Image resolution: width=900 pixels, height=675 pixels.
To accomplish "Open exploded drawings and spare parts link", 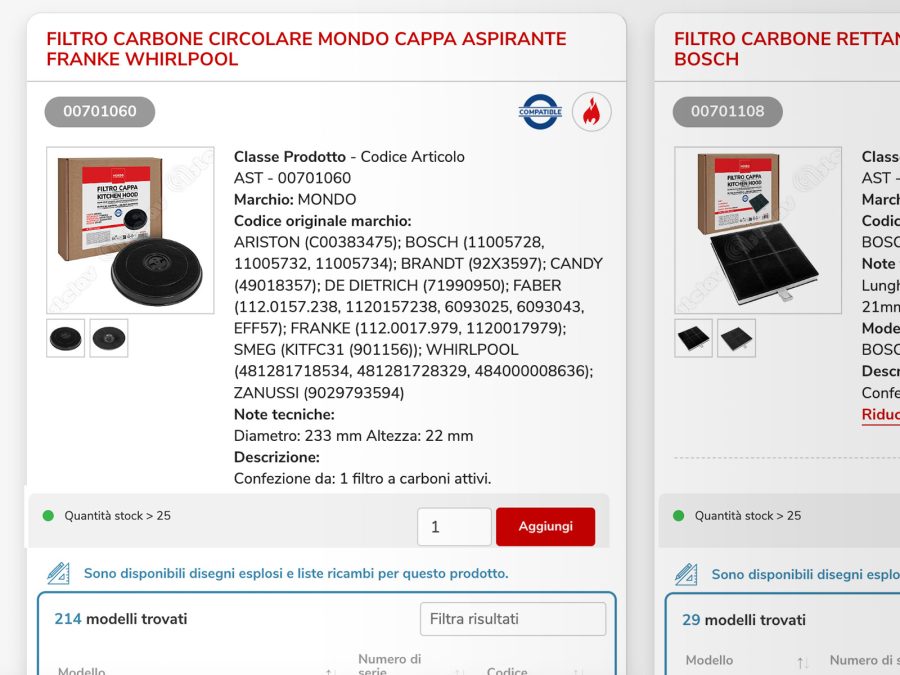I will (296, 573).
